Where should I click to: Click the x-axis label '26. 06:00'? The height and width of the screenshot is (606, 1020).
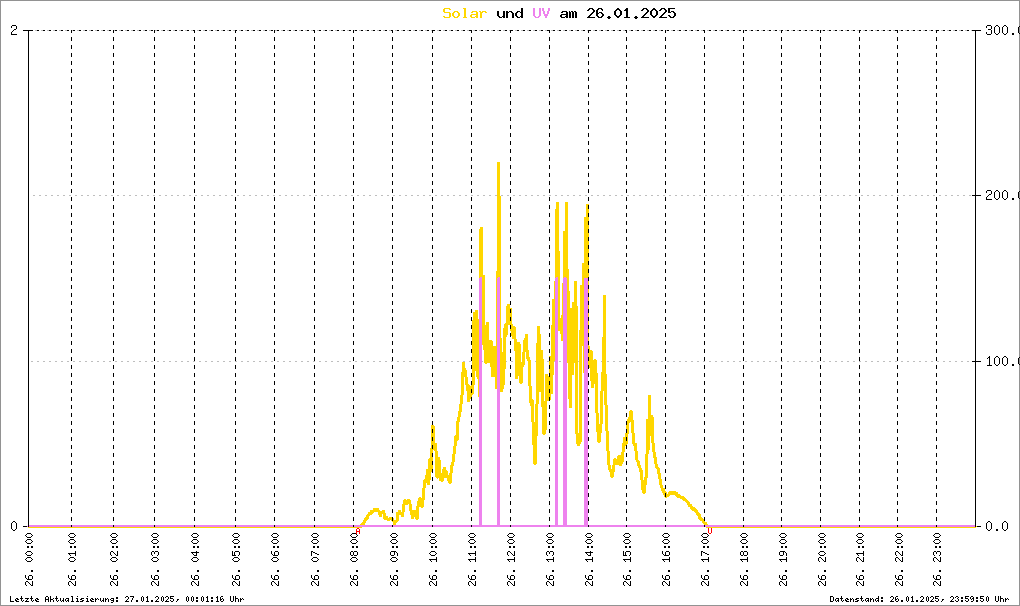pyautogui.click(x=275, y=560)
